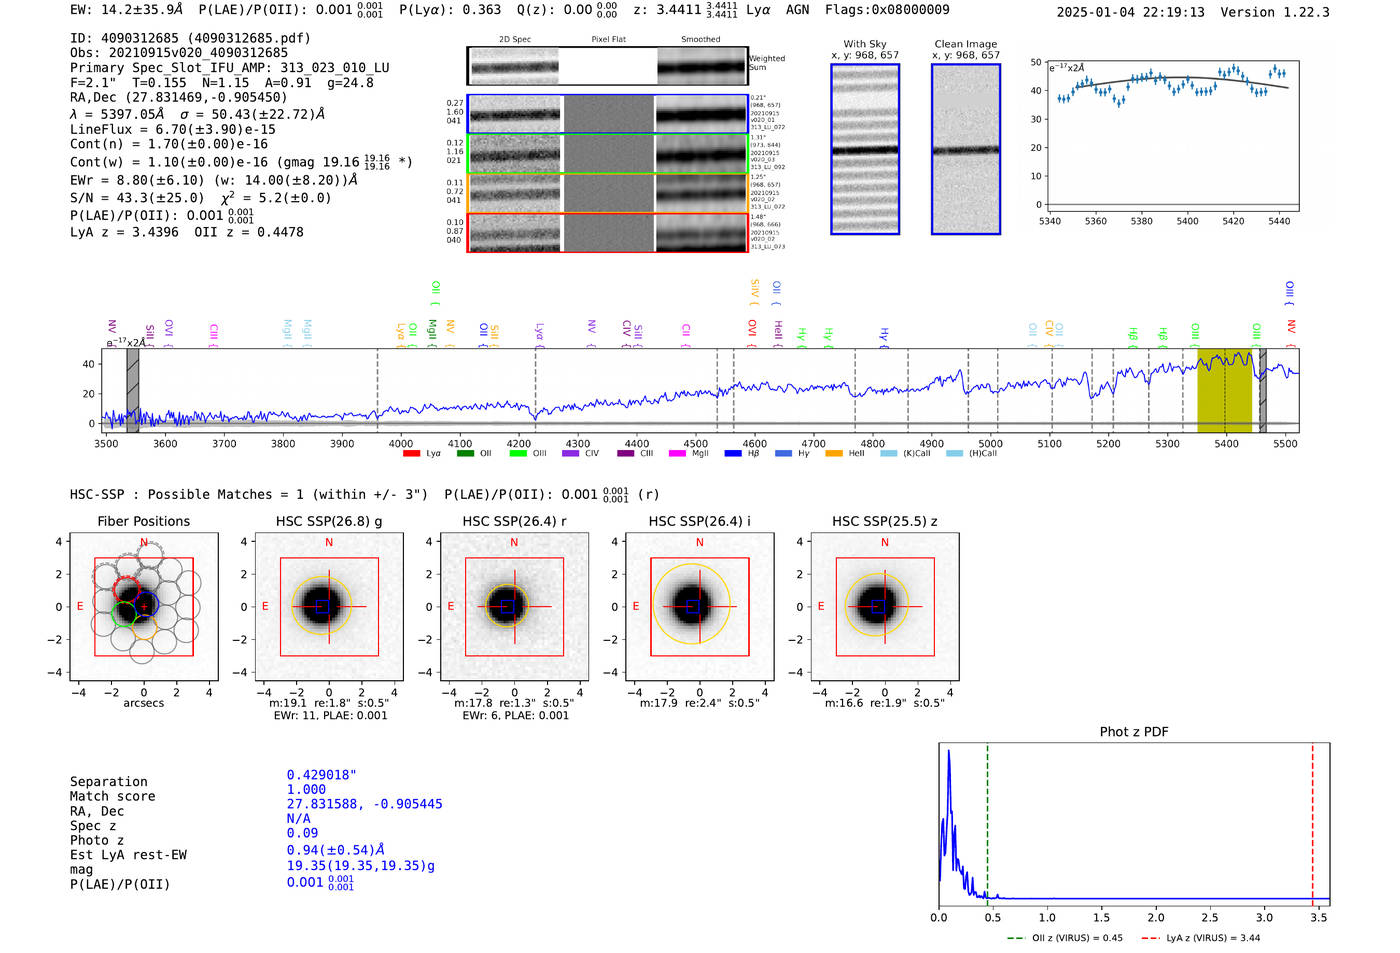Image resolution: width=1400 pixels, height=953 pixels.
Task: Click the blue Hβ legend swatch
Action: click(733, 454)
